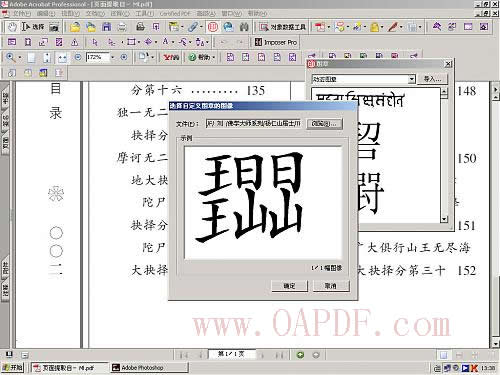Select the Hand tool in the toolbar
This screenshot has height=375, width=500.
[12, 27]
